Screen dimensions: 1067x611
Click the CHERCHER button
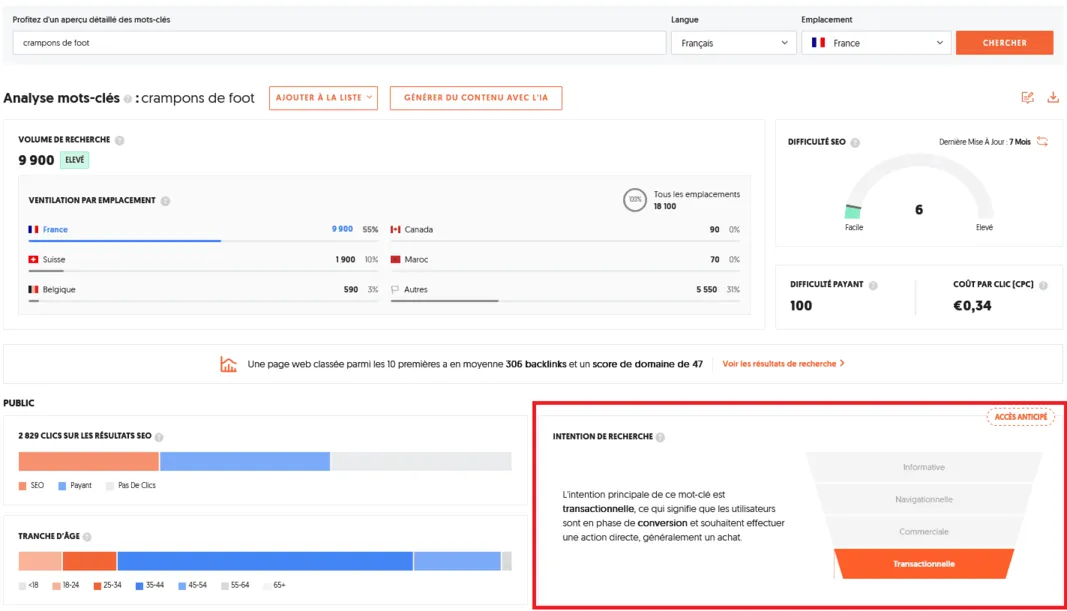click(x=1004, y=43)
